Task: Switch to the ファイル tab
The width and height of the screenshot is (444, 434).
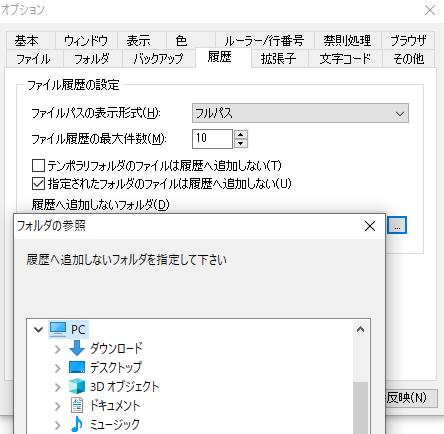Action: tap(35, 59)
